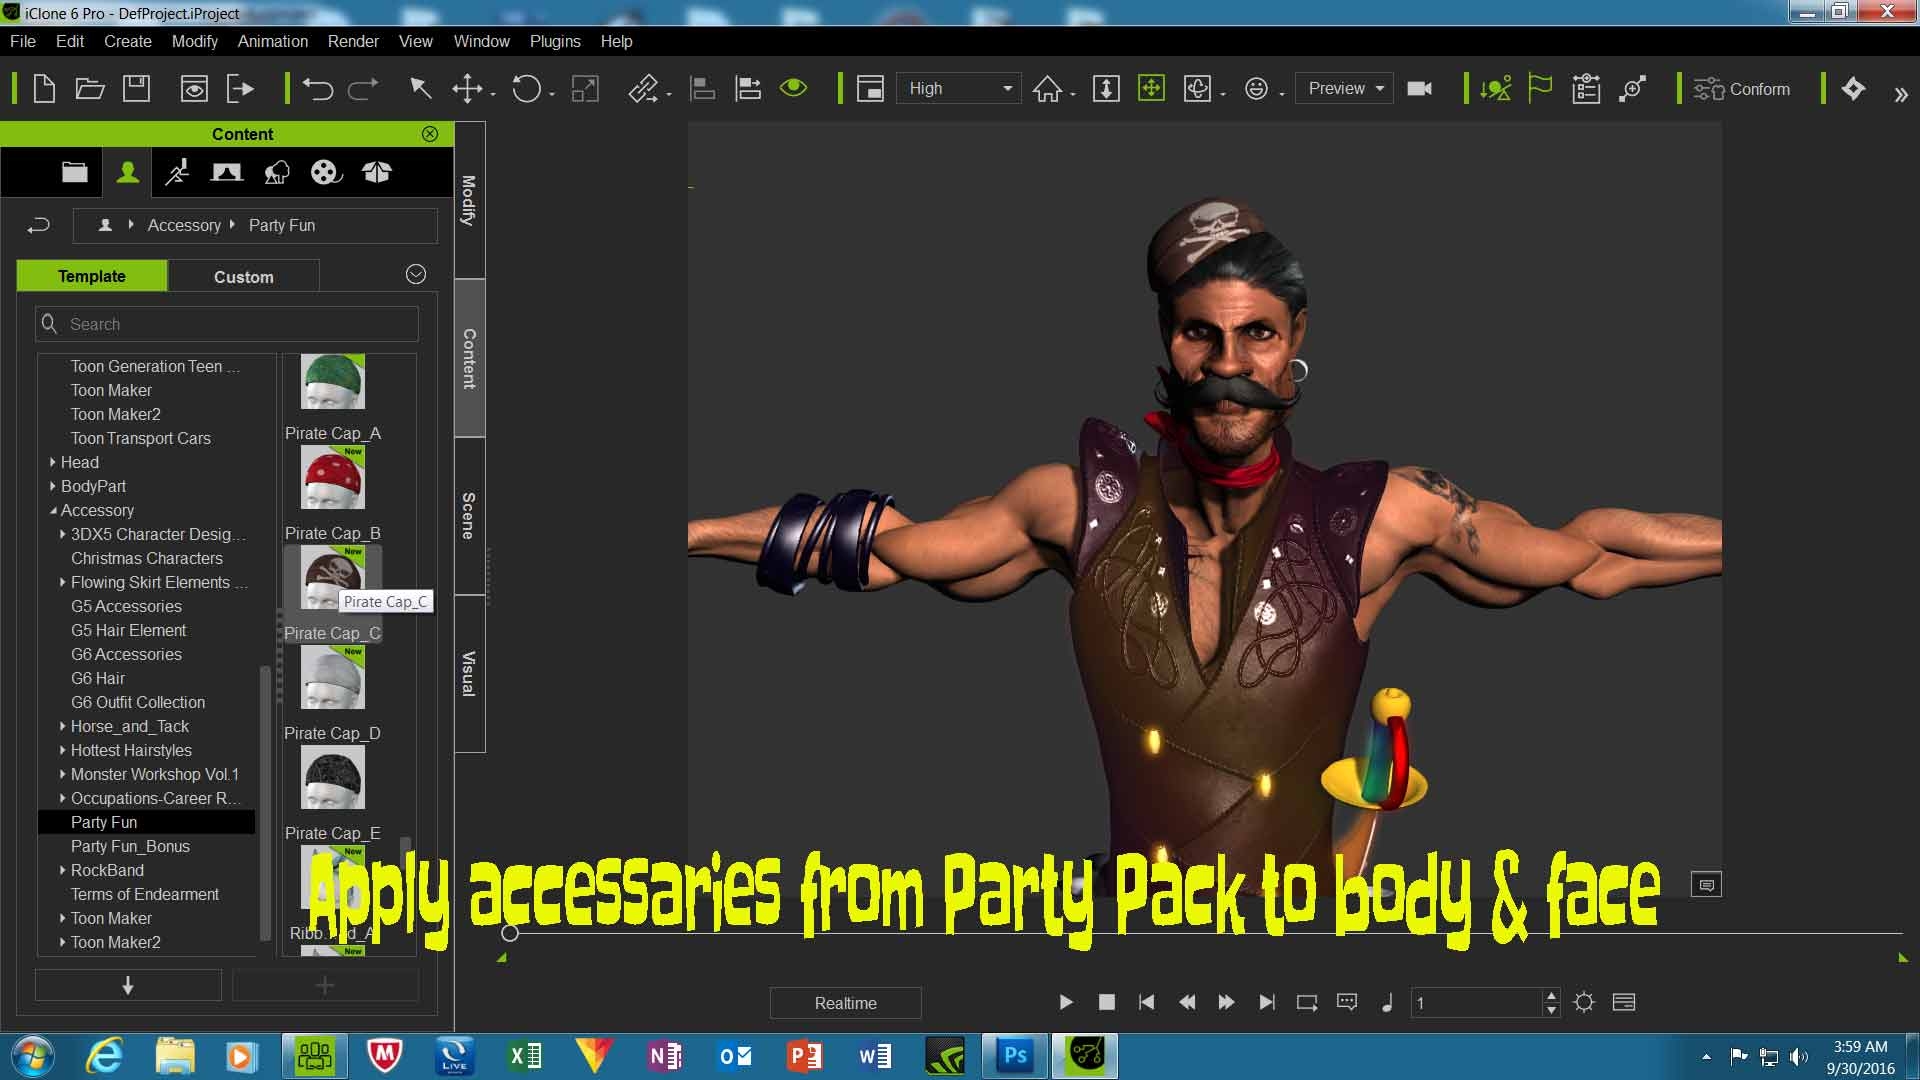Open the timeline panel icon
This screenshot has height=1080, width=1920.
coord(1624,1002)
